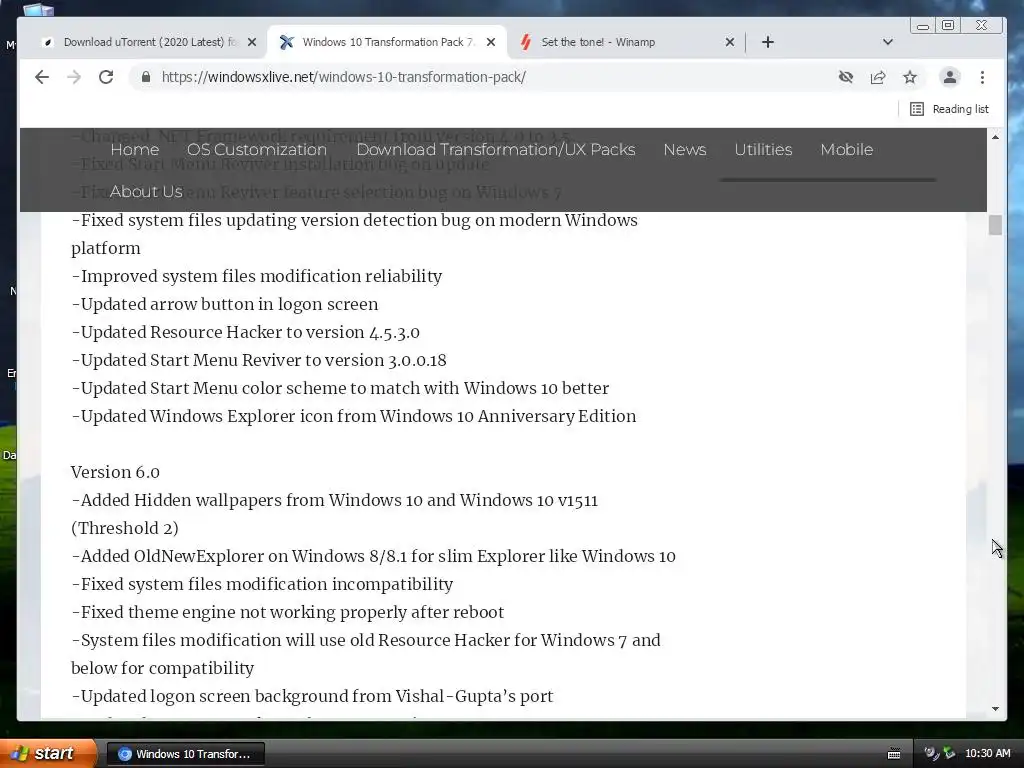Click 'Updated Windows Explorer icon' line
This screenshot has width=1024, height=768.
(x=353, y=417)
